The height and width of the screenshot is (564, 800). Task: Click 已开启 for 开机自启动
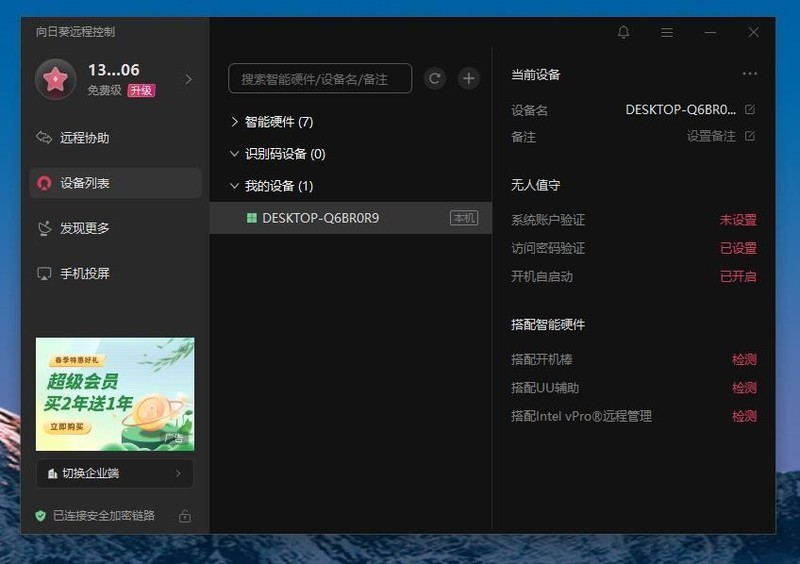(738, 277)
